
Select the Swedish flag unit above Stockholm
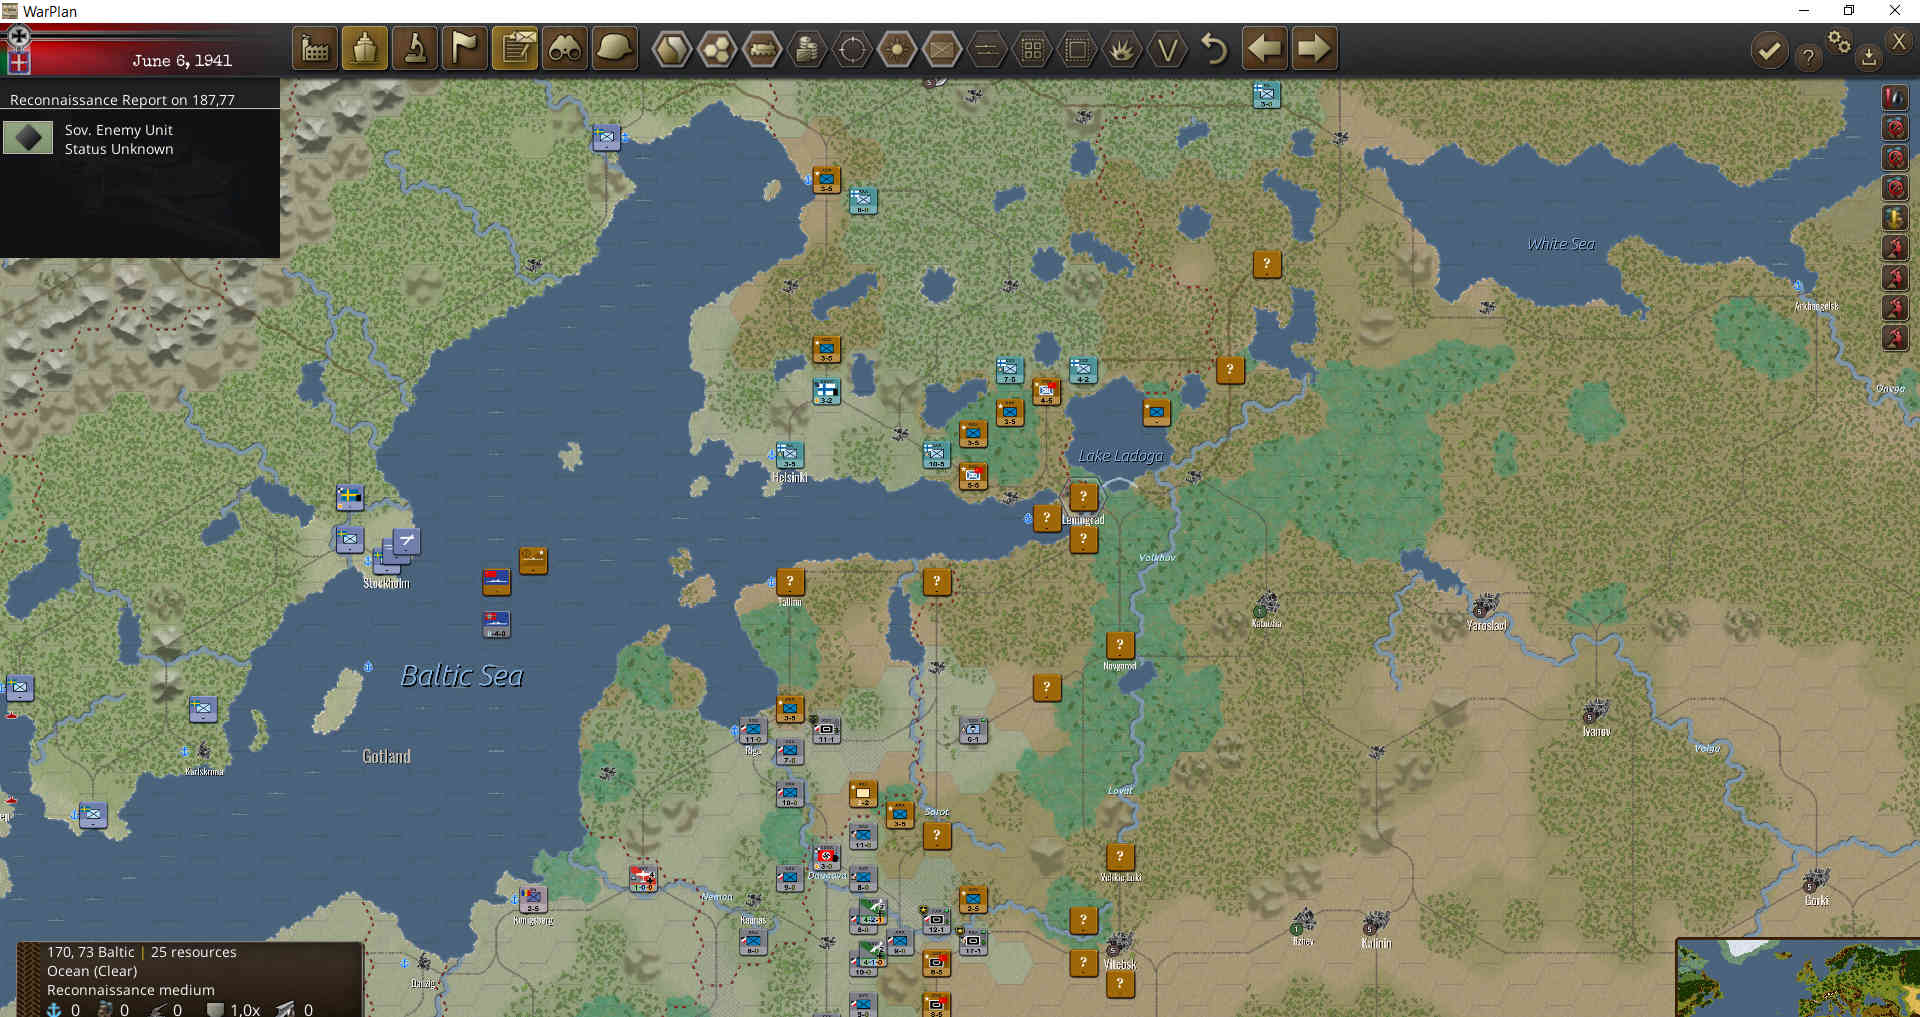point(350,496)
